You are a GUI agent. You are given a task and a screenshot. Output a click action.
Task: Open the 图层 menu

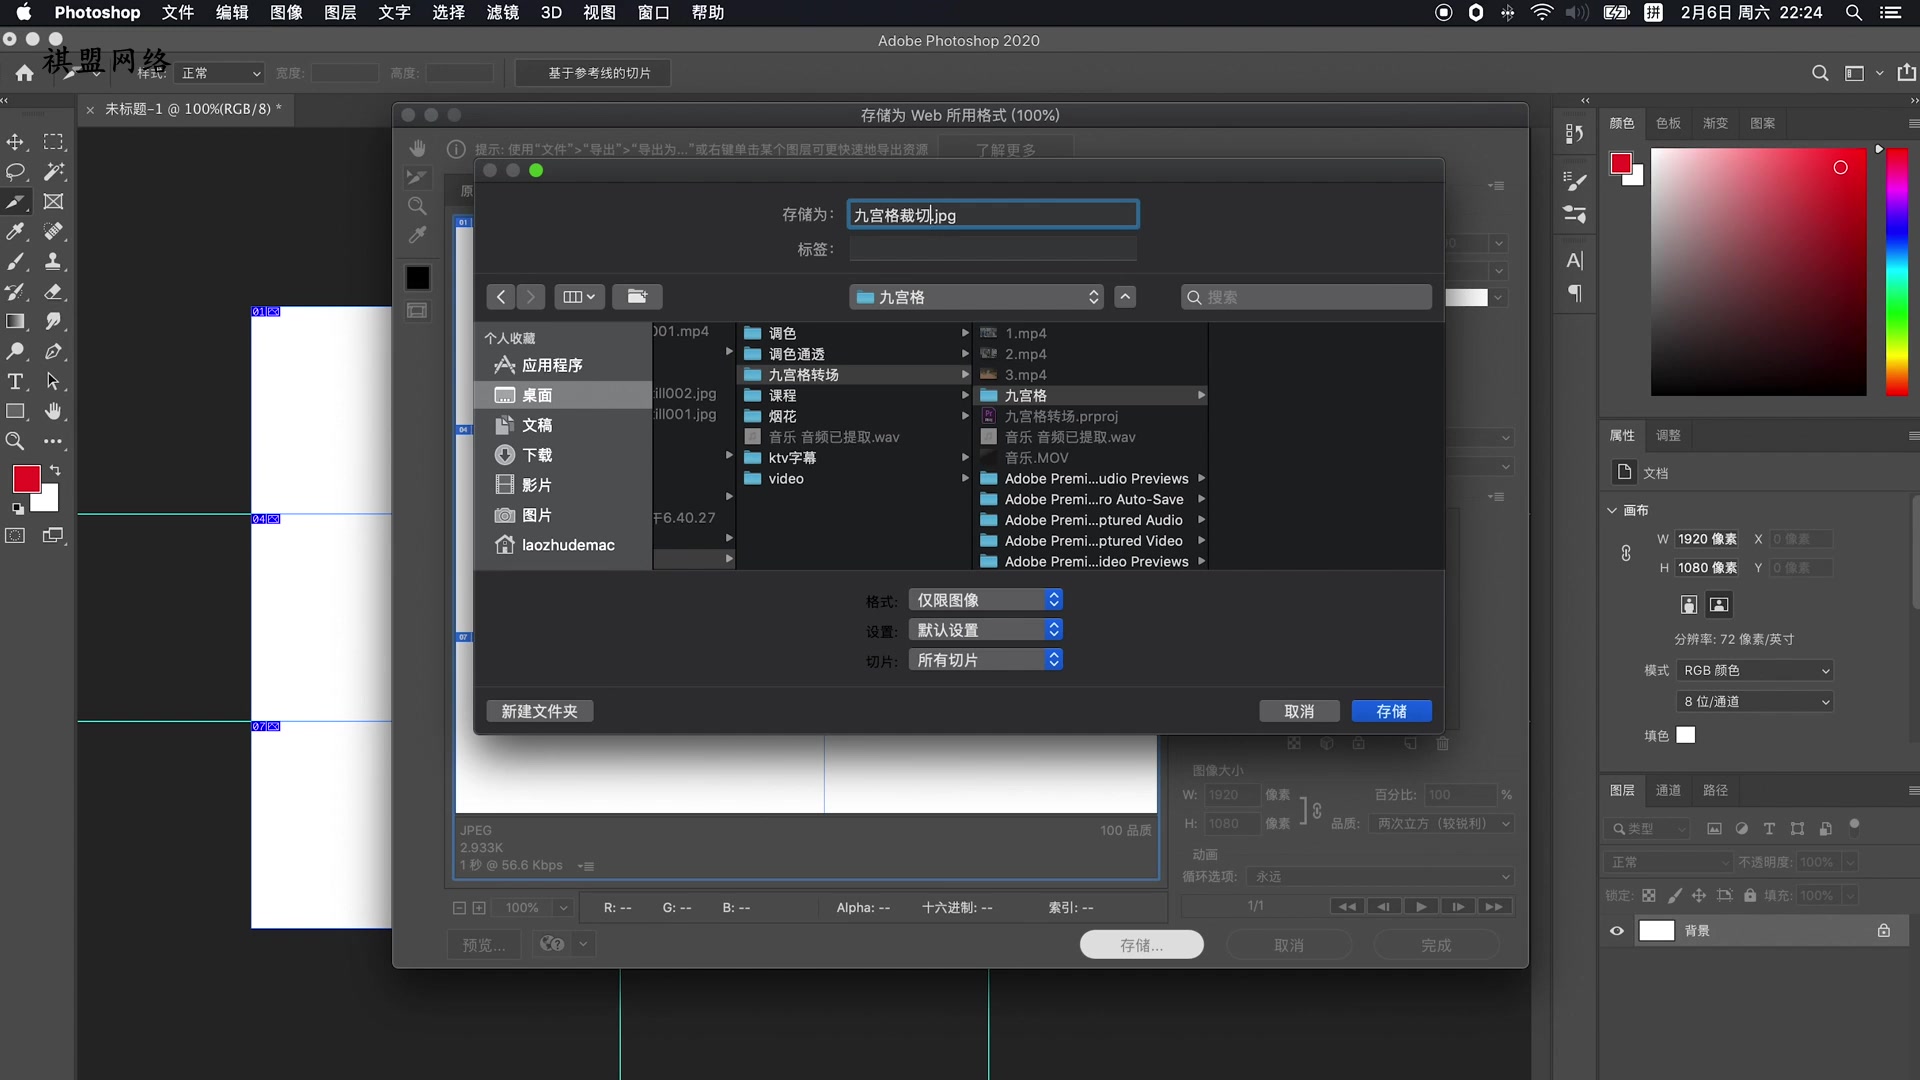pos(340,13)
